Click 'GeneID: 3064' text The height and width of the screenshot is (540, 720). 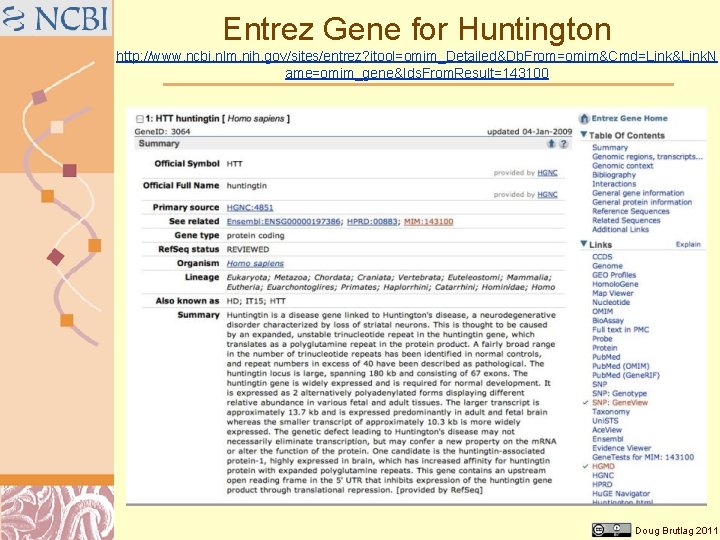point(162,132)
